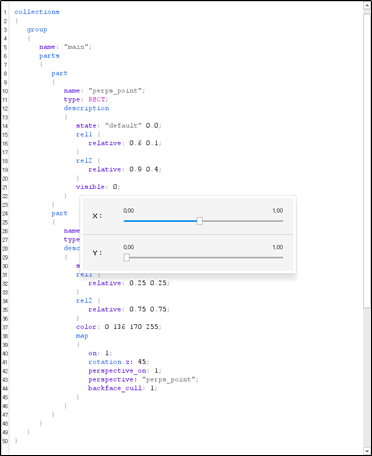Click the "parts" keyword on line 6
Viewport: 372px width, 456px height.
[x=49, y=56]
